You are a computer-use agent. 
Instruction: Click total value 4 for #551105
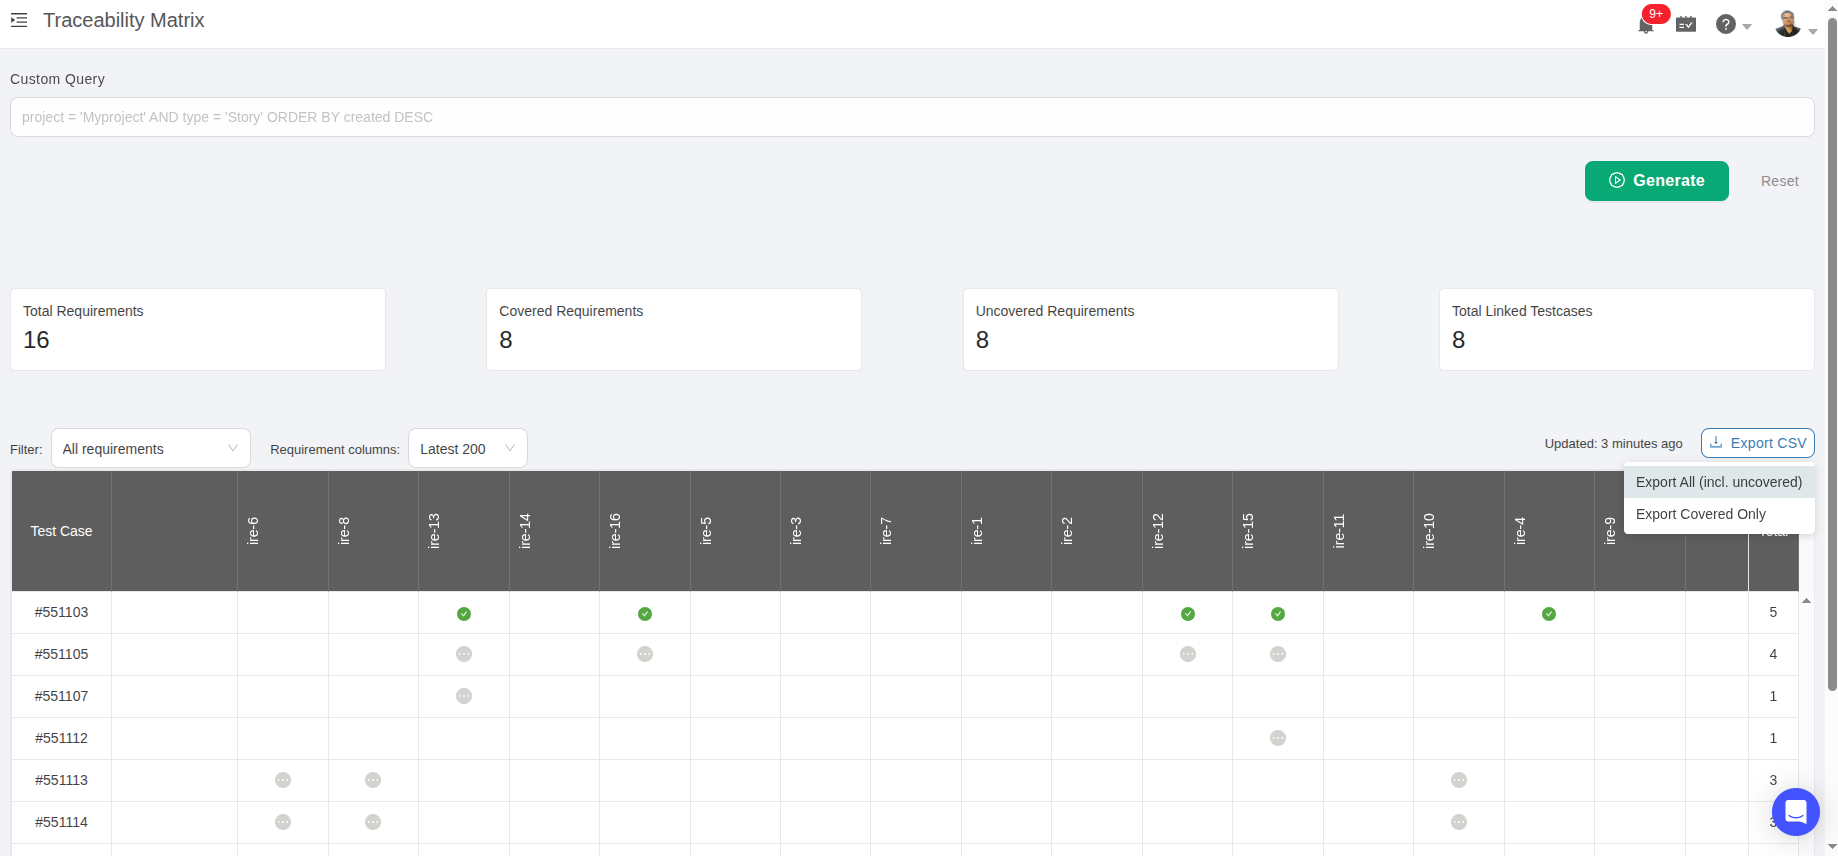(1773, 654)
